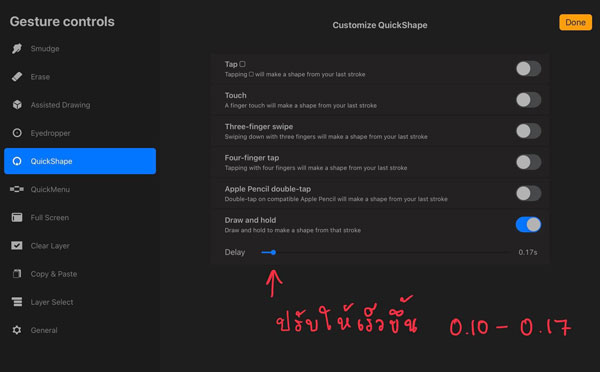Open General gear icon settings

pos(17,330)
